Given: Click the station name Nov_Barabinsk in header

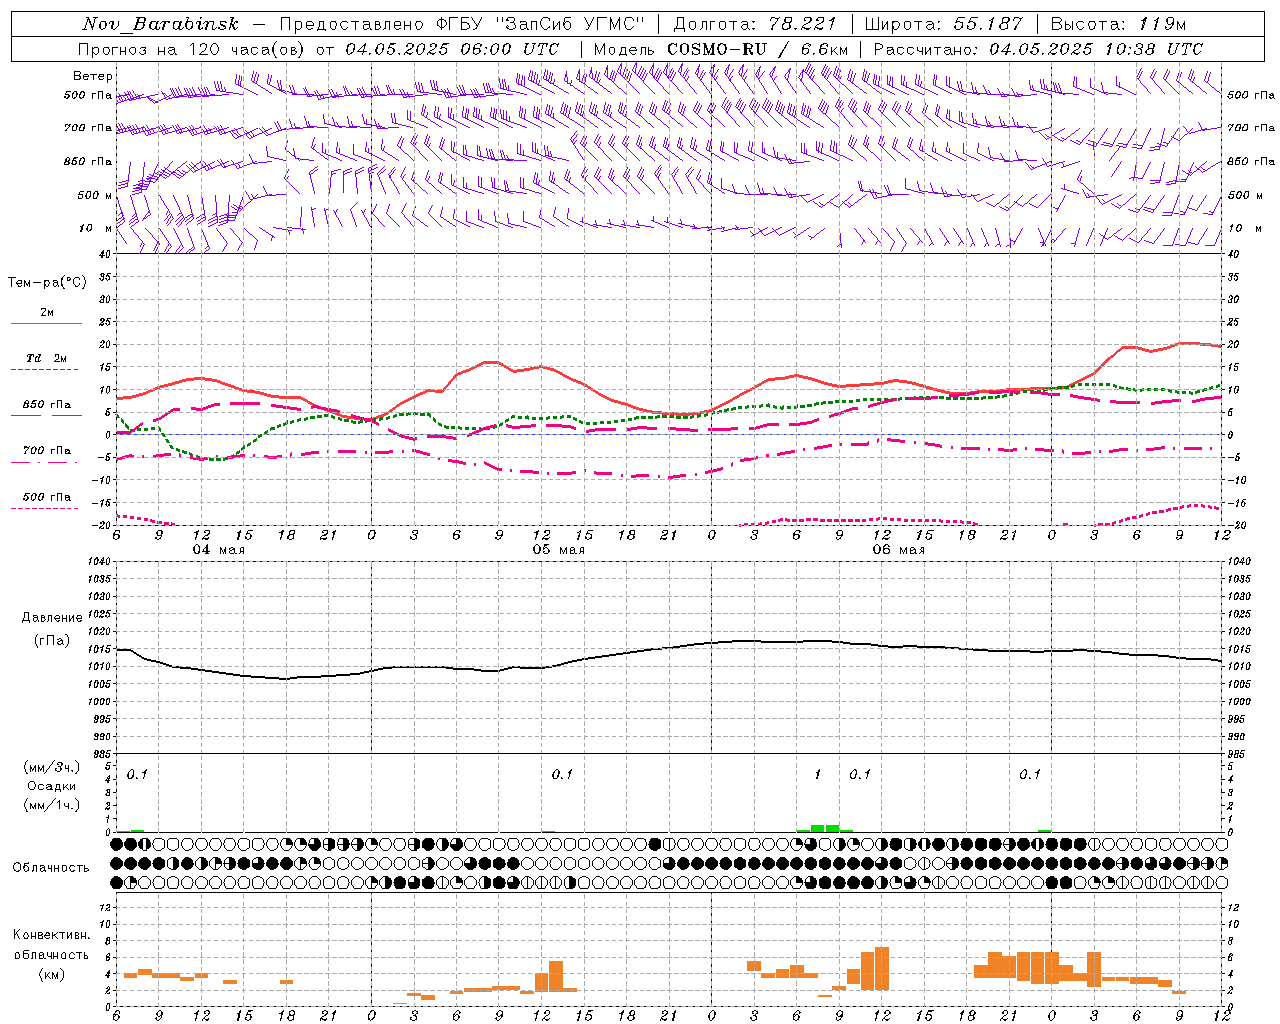Looking at the screenshot, I should pos(160,24).
